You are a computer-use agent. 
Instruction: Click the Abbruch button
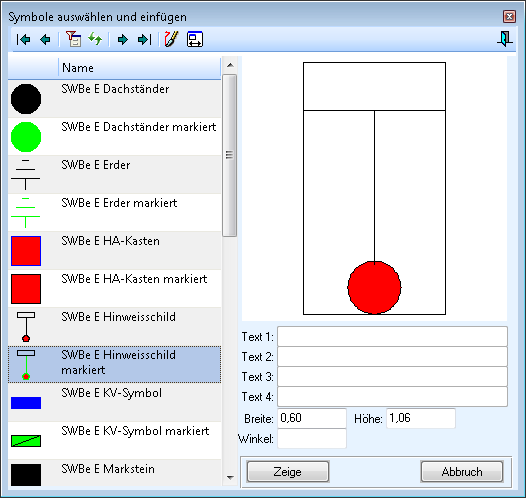(462, 472)
